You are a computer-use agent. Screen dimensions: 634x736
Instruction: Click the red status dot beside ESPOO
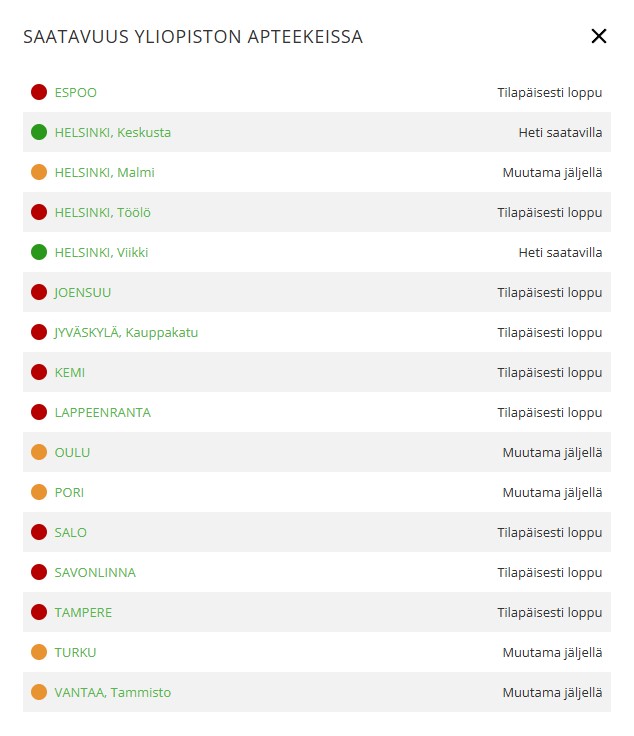coord(39,92)
